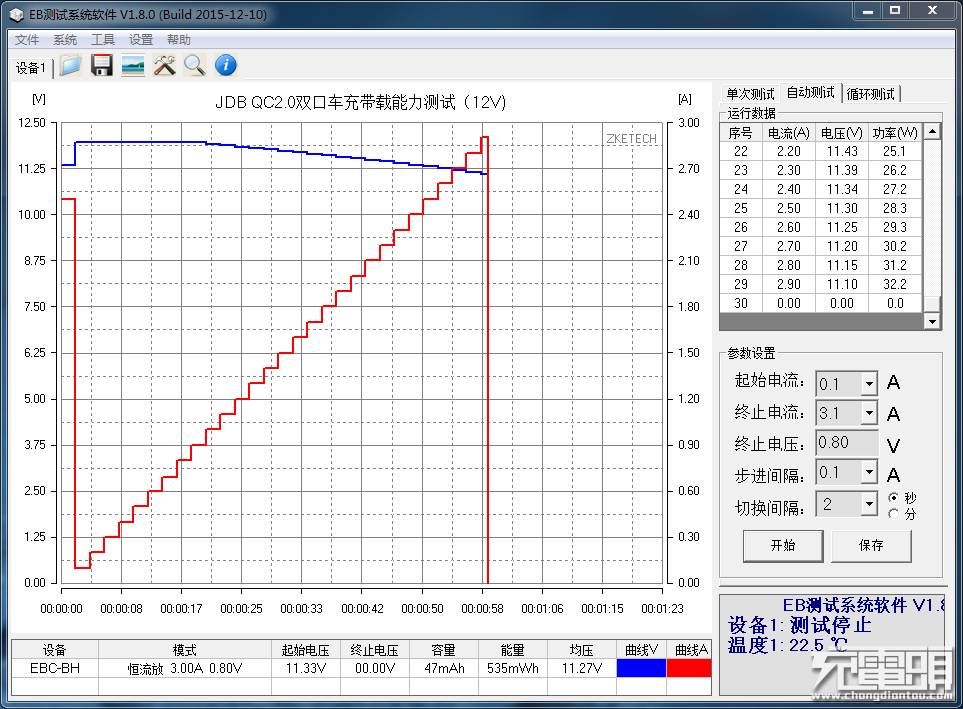
Task: Click the 温度1: 22.5 ℃ status text
Action: point(787,644)
